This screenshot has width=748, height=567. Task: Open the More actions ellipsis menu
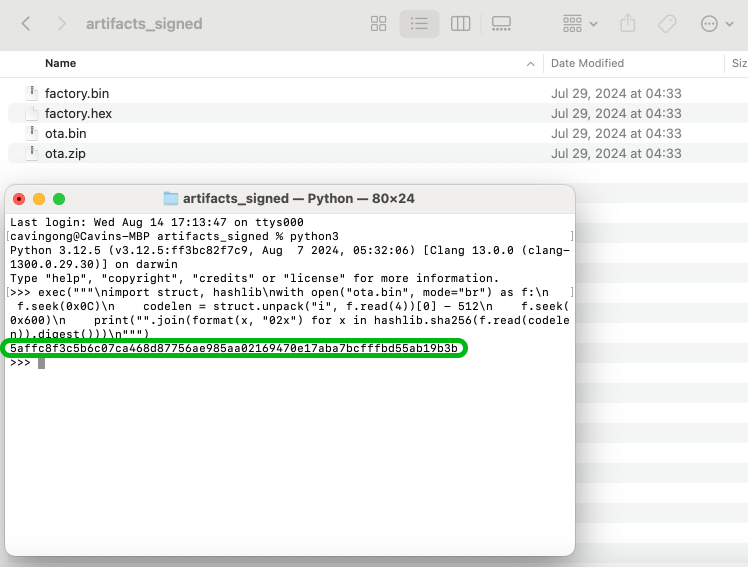(716, 23)
